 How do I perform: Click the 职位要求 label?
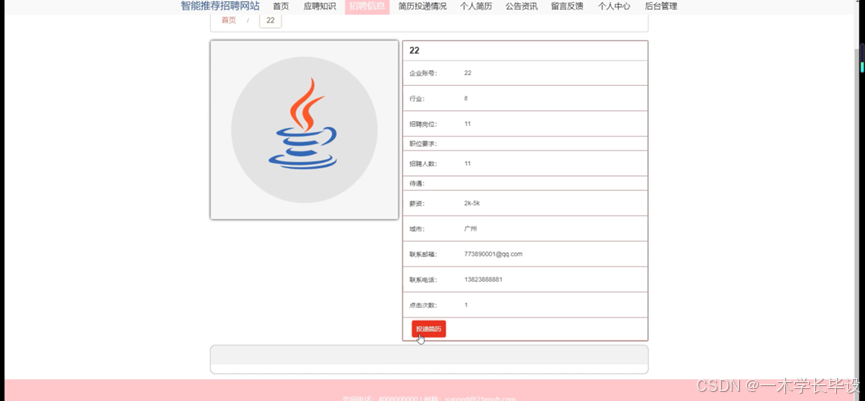click(x=423, y=143)
